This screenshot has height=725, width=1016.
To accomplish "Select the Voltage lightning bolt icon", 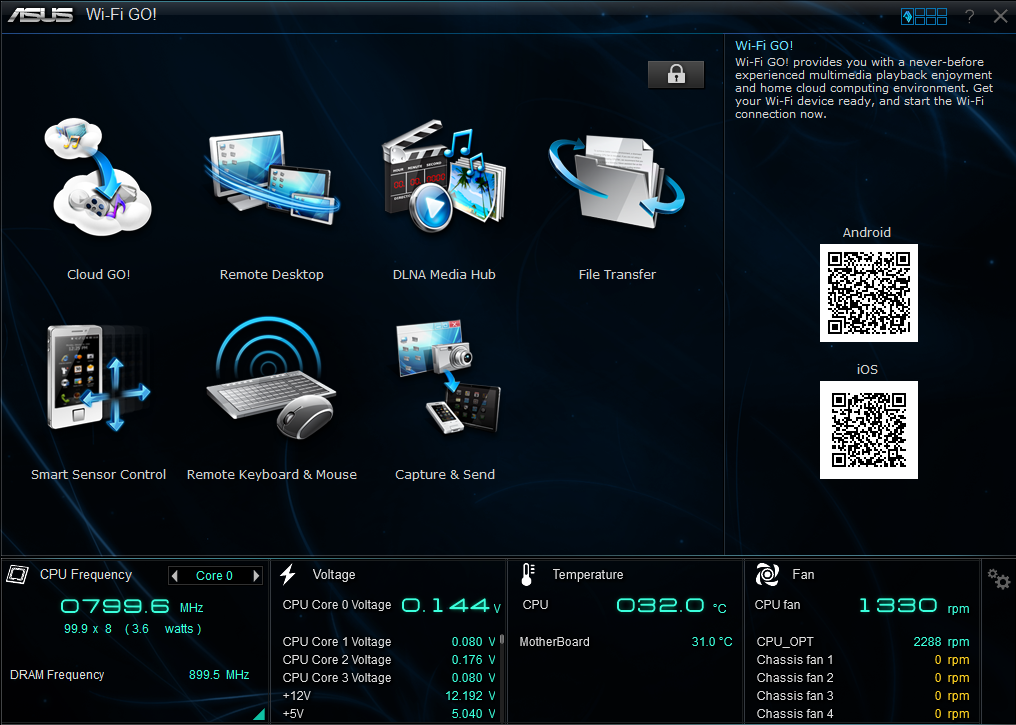I will [288, 574].
